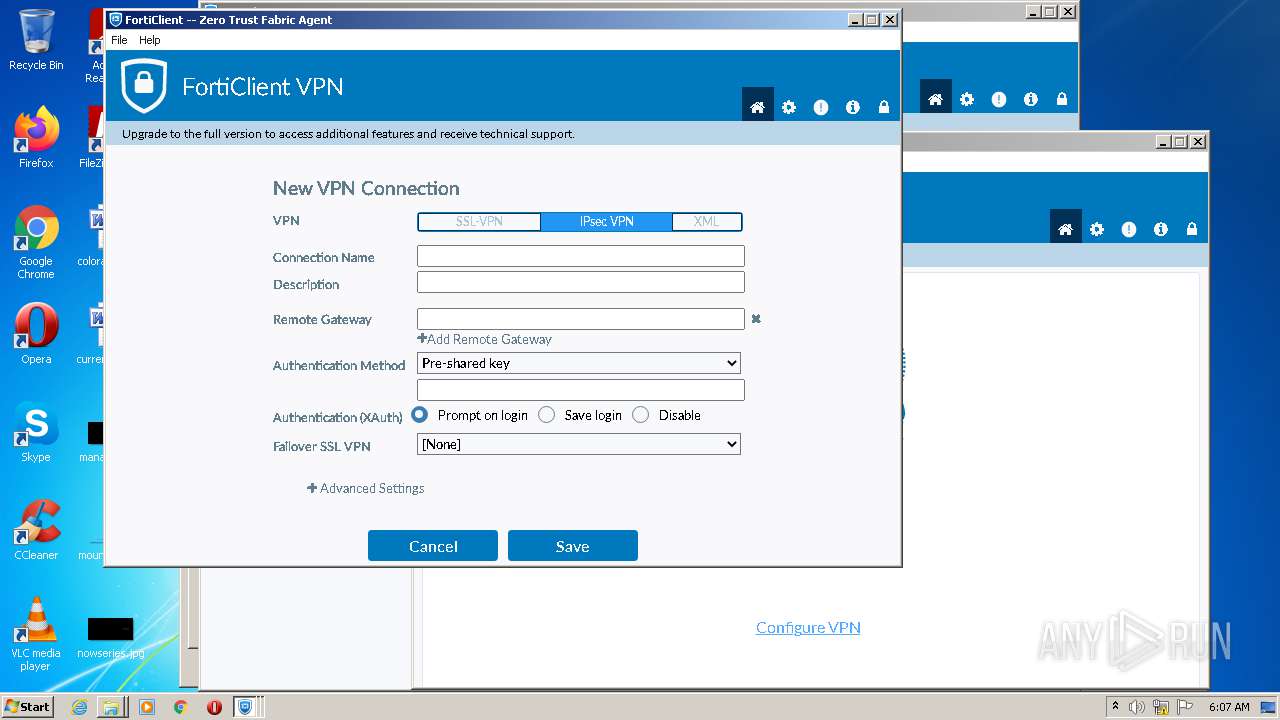Open Internet Explorer from taskbar

(80, 707)
